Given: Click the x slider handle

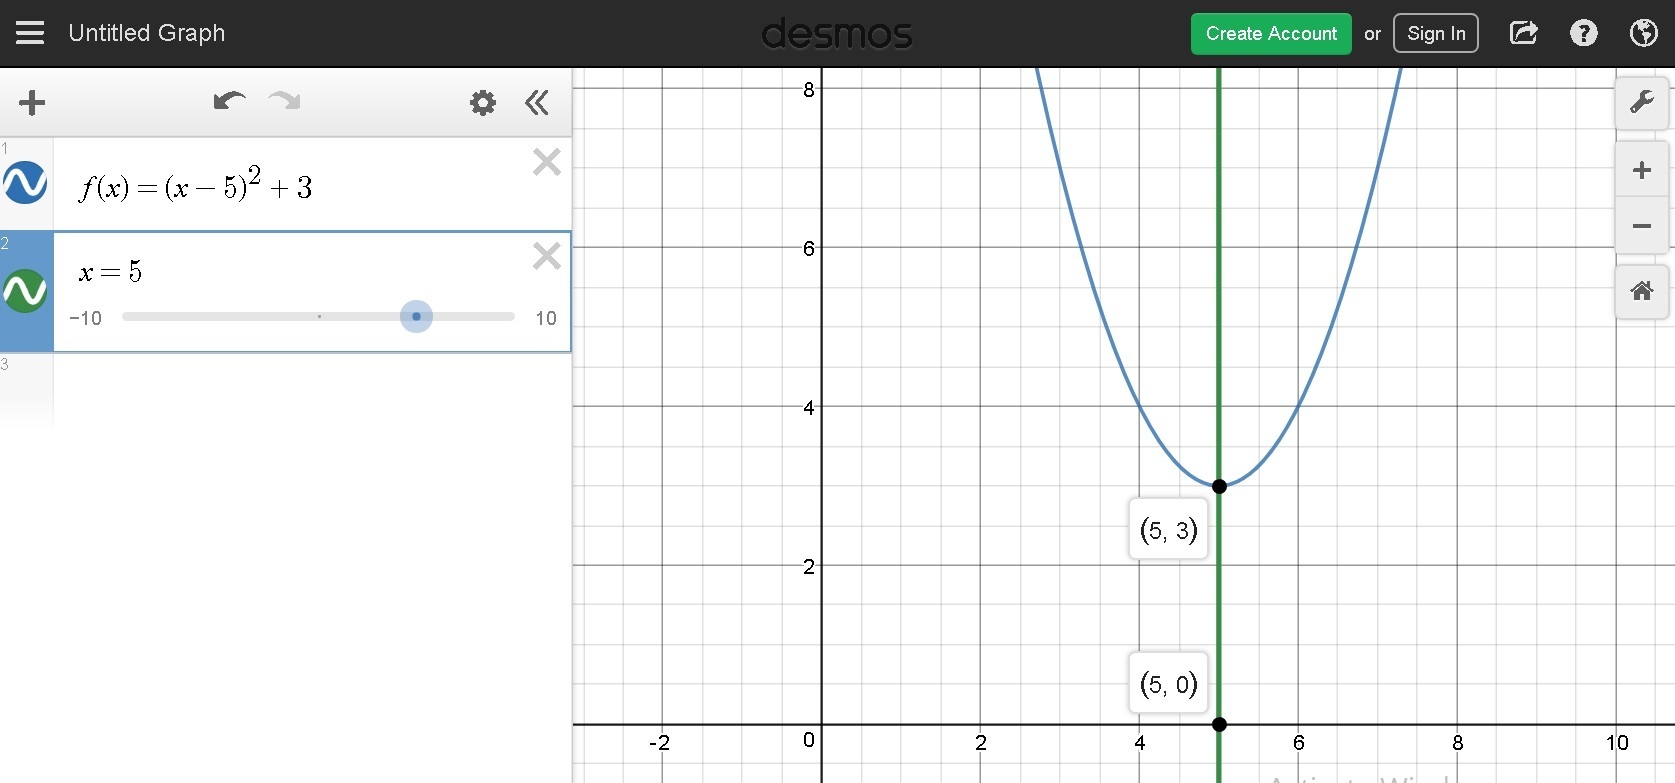Looking at the screenshot, I should tap(416, 317).
